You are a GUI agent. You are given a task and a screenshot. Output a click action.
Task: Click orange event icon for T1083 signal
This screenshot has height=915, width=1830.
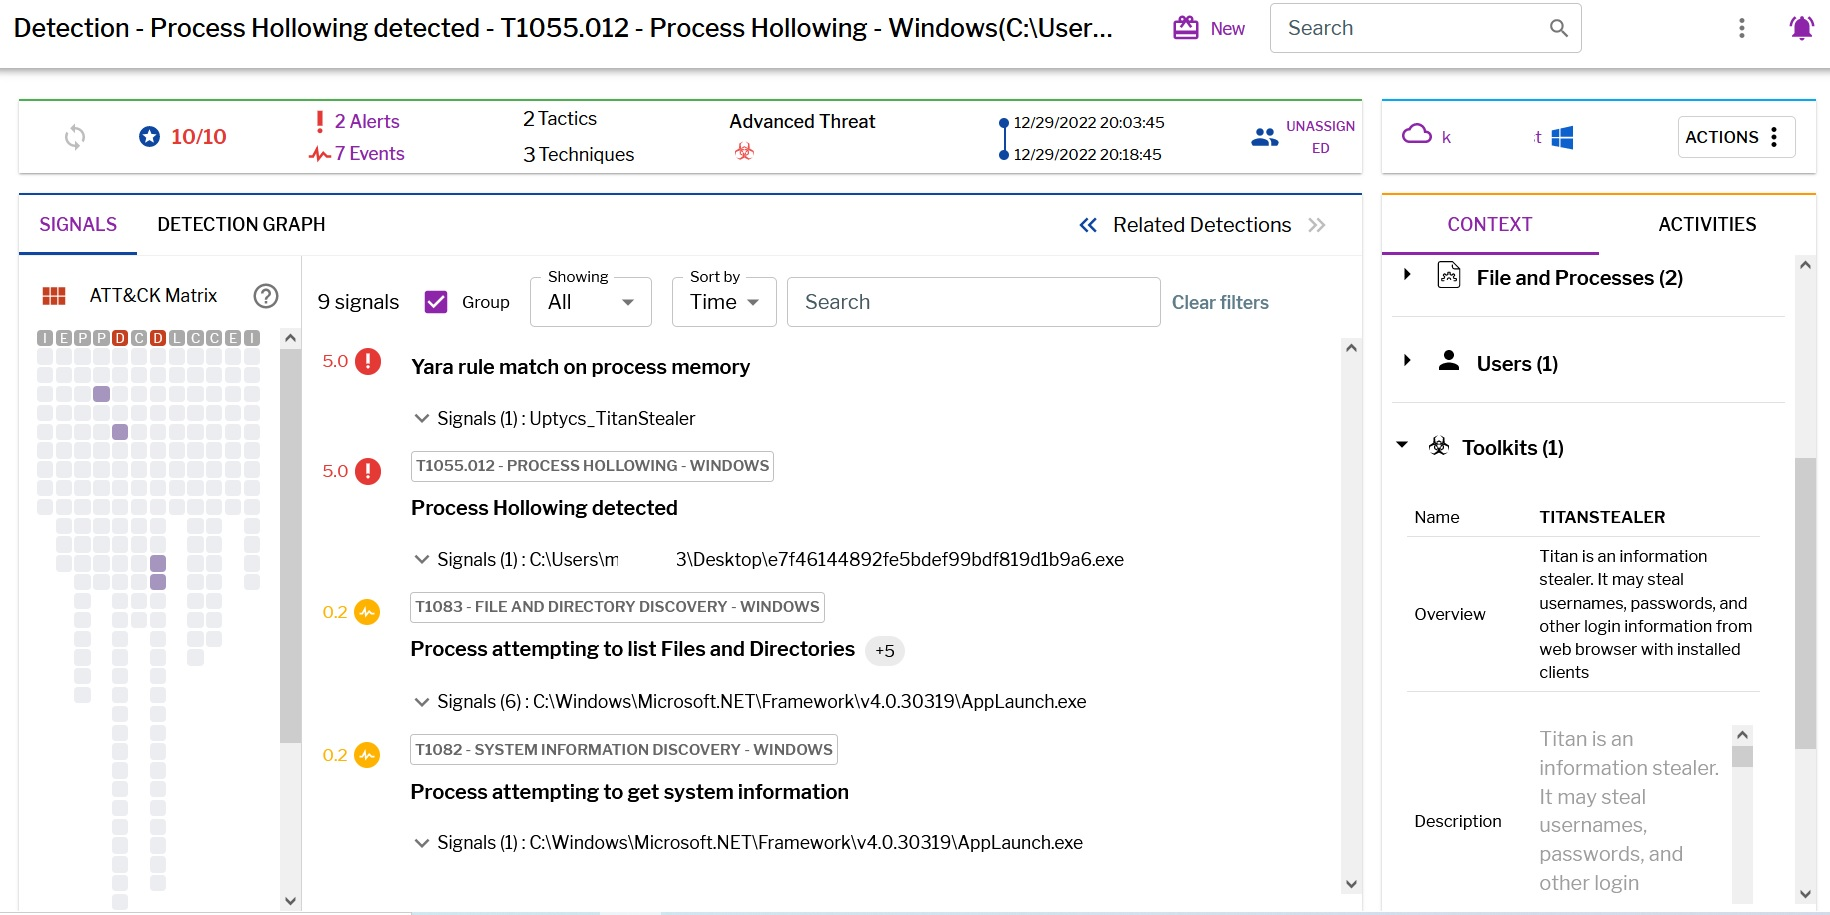tap(367, 612)
